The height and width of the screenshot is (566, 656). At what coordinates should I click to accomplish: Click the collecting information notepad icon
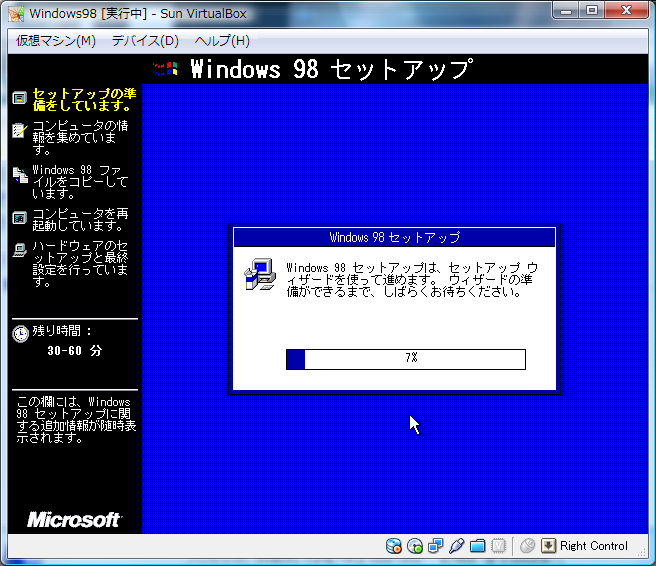(x=20, y=130)
